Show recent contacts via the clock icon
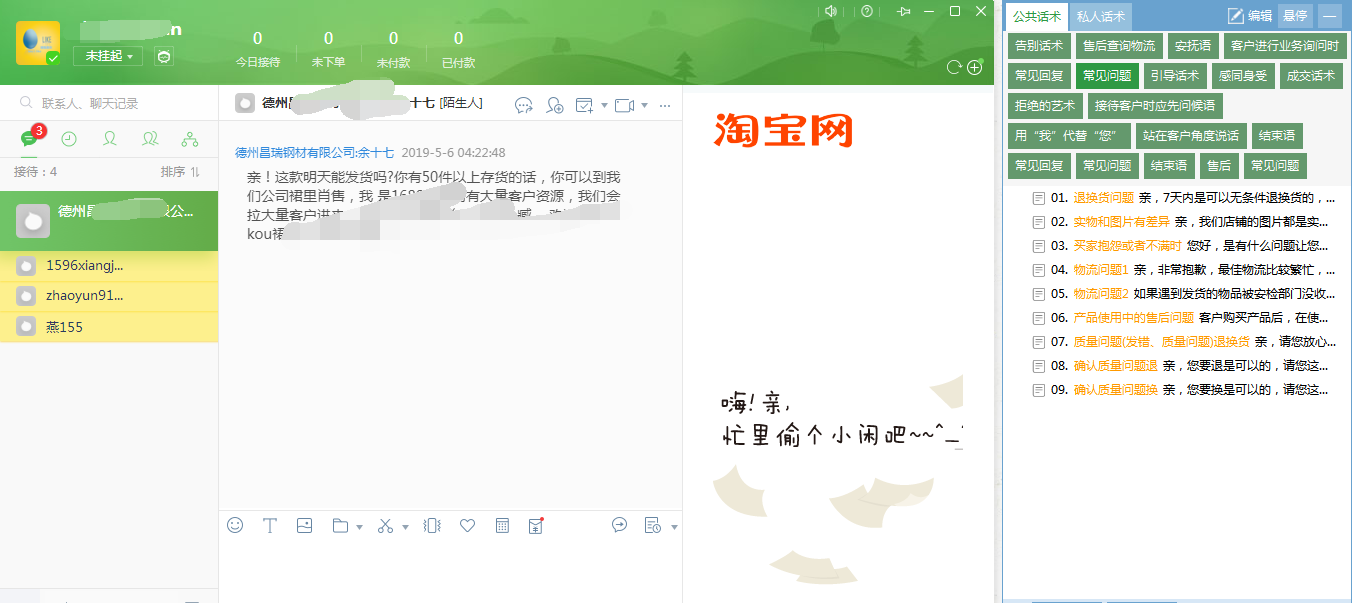The image size is (1352, 603). click(x=69, y=139)
